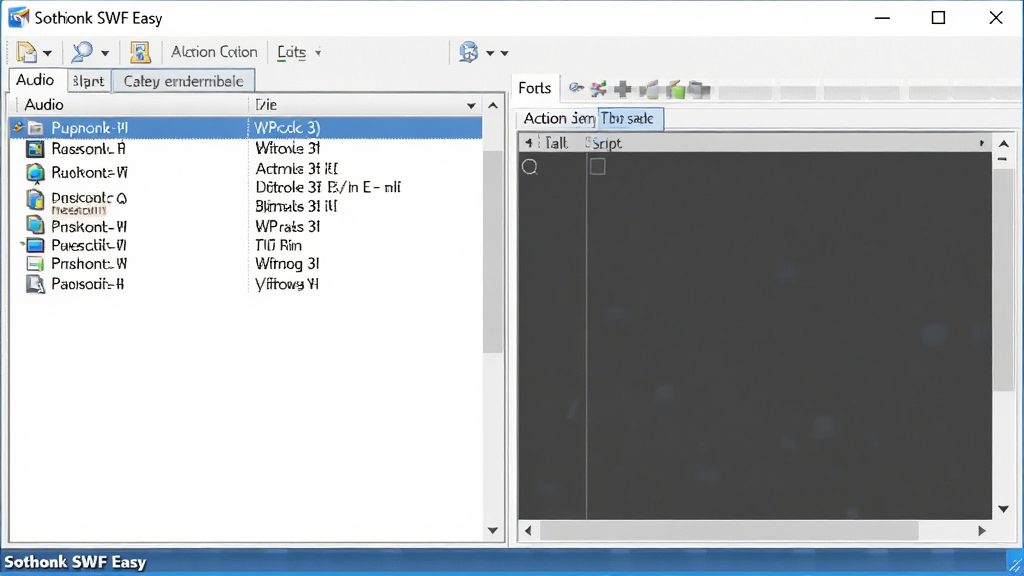Click the beige folder icon left of the green one
The image size is (1024, 576).
pos(649,89)
